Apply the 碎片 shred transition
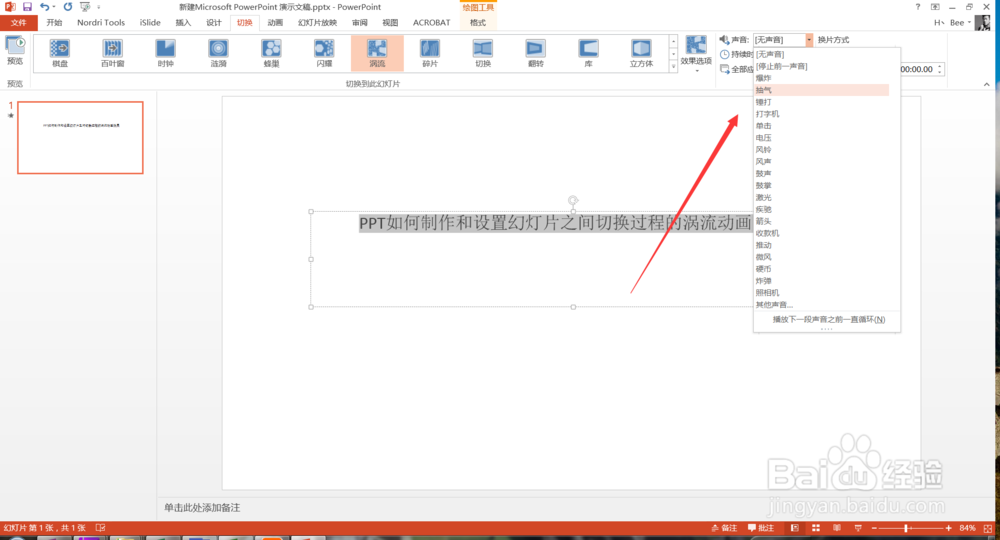This screenshot has width=1000, height=540. tap(430, 52)
